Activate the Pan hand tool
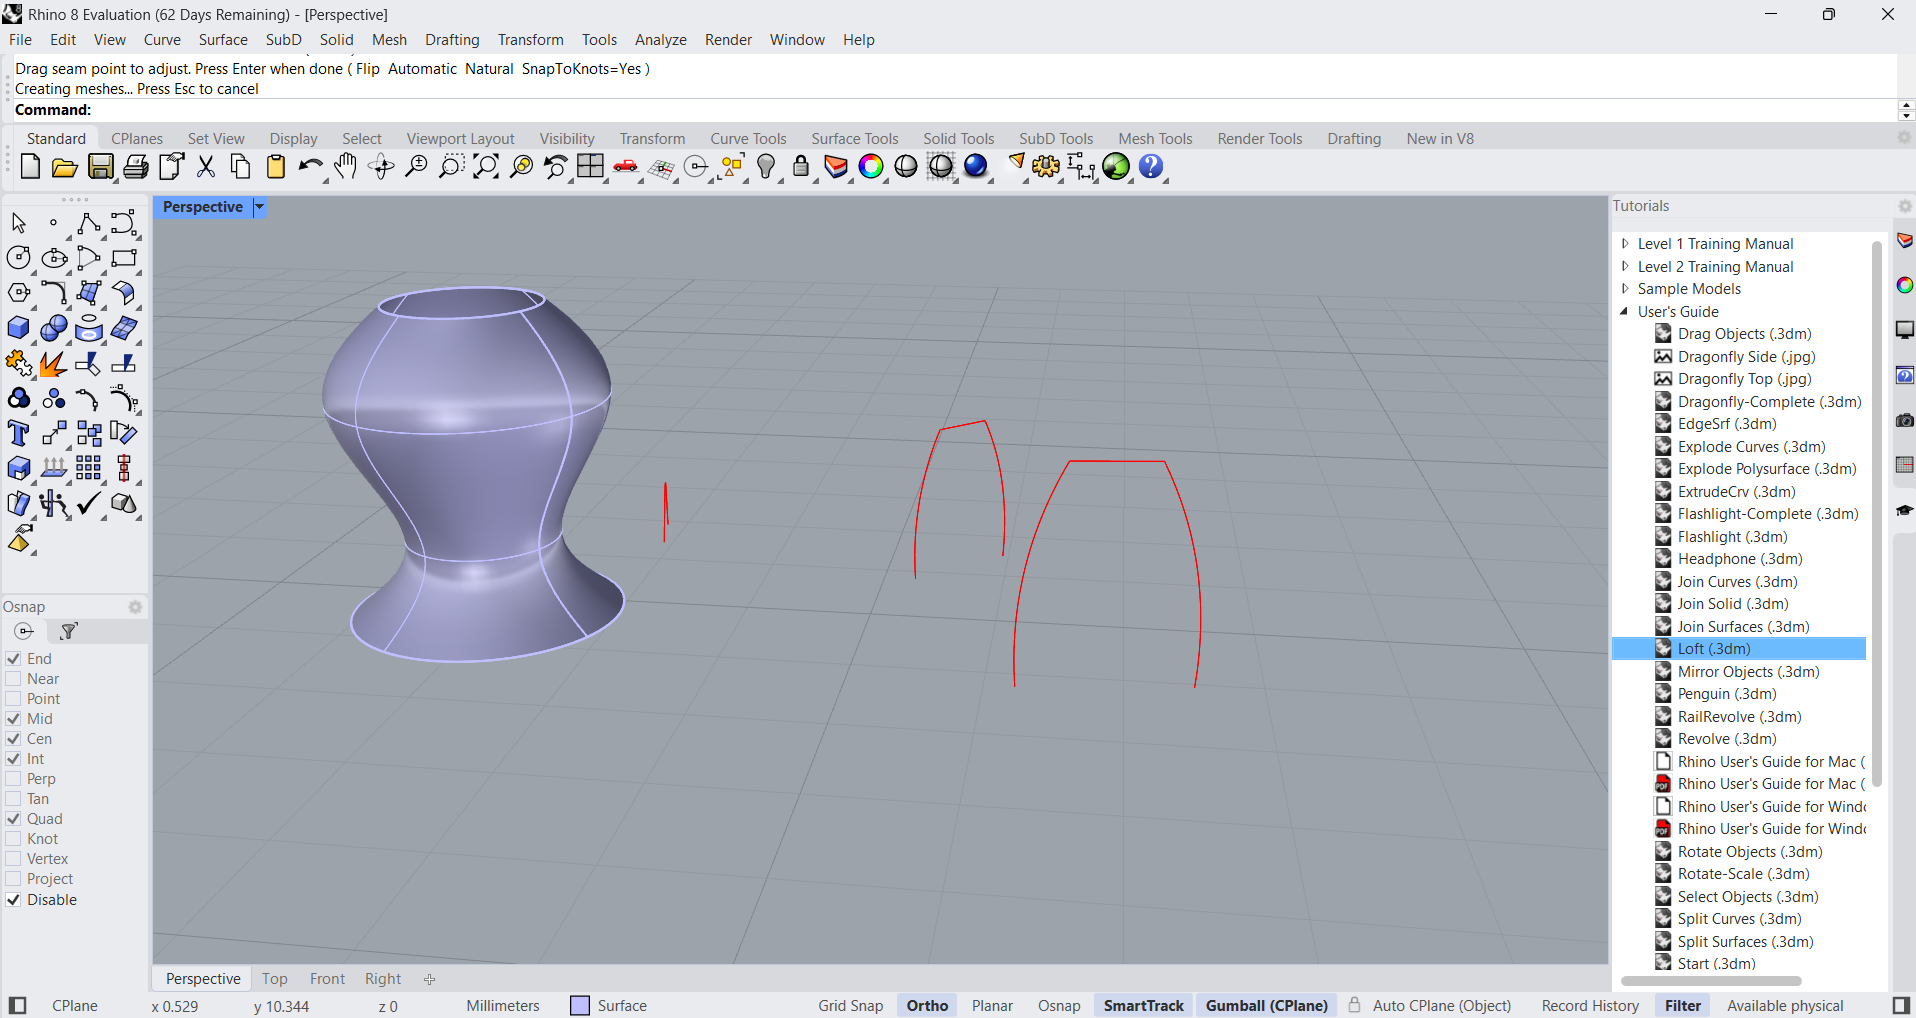Screen dimensions: 1916x1018 (345, 167)
